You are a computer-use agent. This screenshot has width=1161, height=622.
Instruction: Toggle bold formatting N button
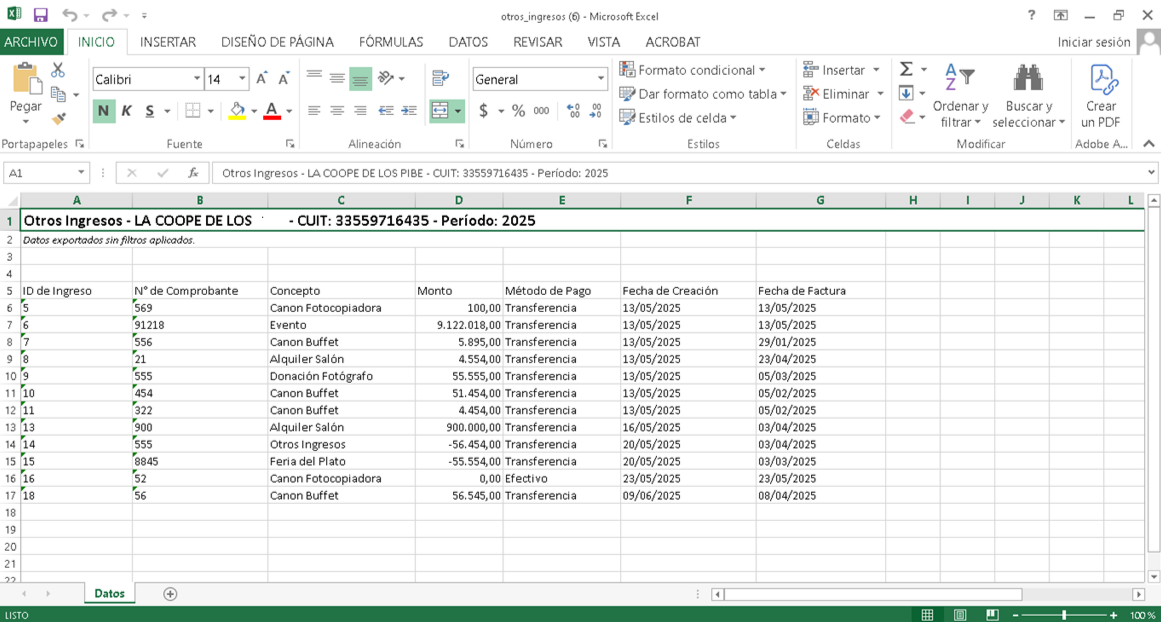click(x=103, y=111)
